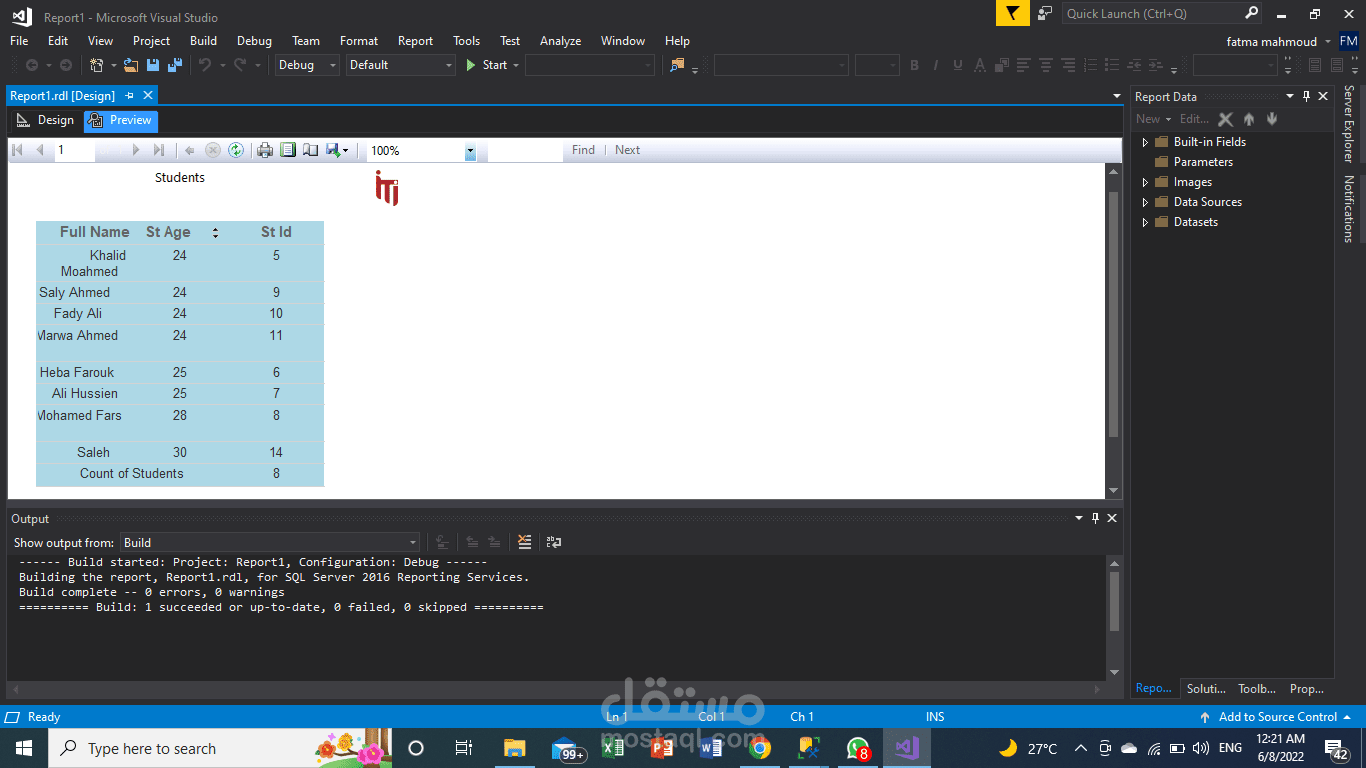This screenshot has height=768, width=1366.
Task: Click the Save All toolbar icon
Action: click(175, 65)
